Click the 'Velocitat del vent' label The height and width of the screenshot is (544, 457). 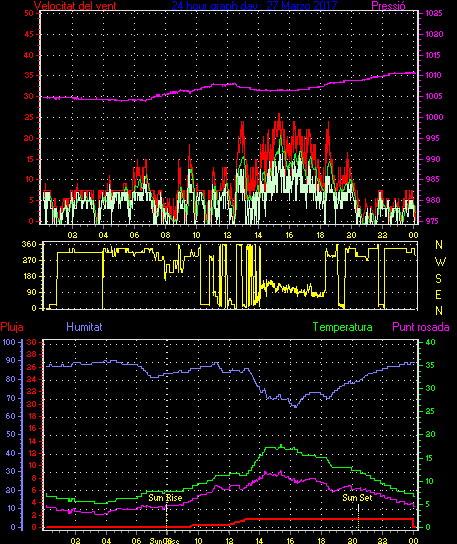click(x=75, y=6)
